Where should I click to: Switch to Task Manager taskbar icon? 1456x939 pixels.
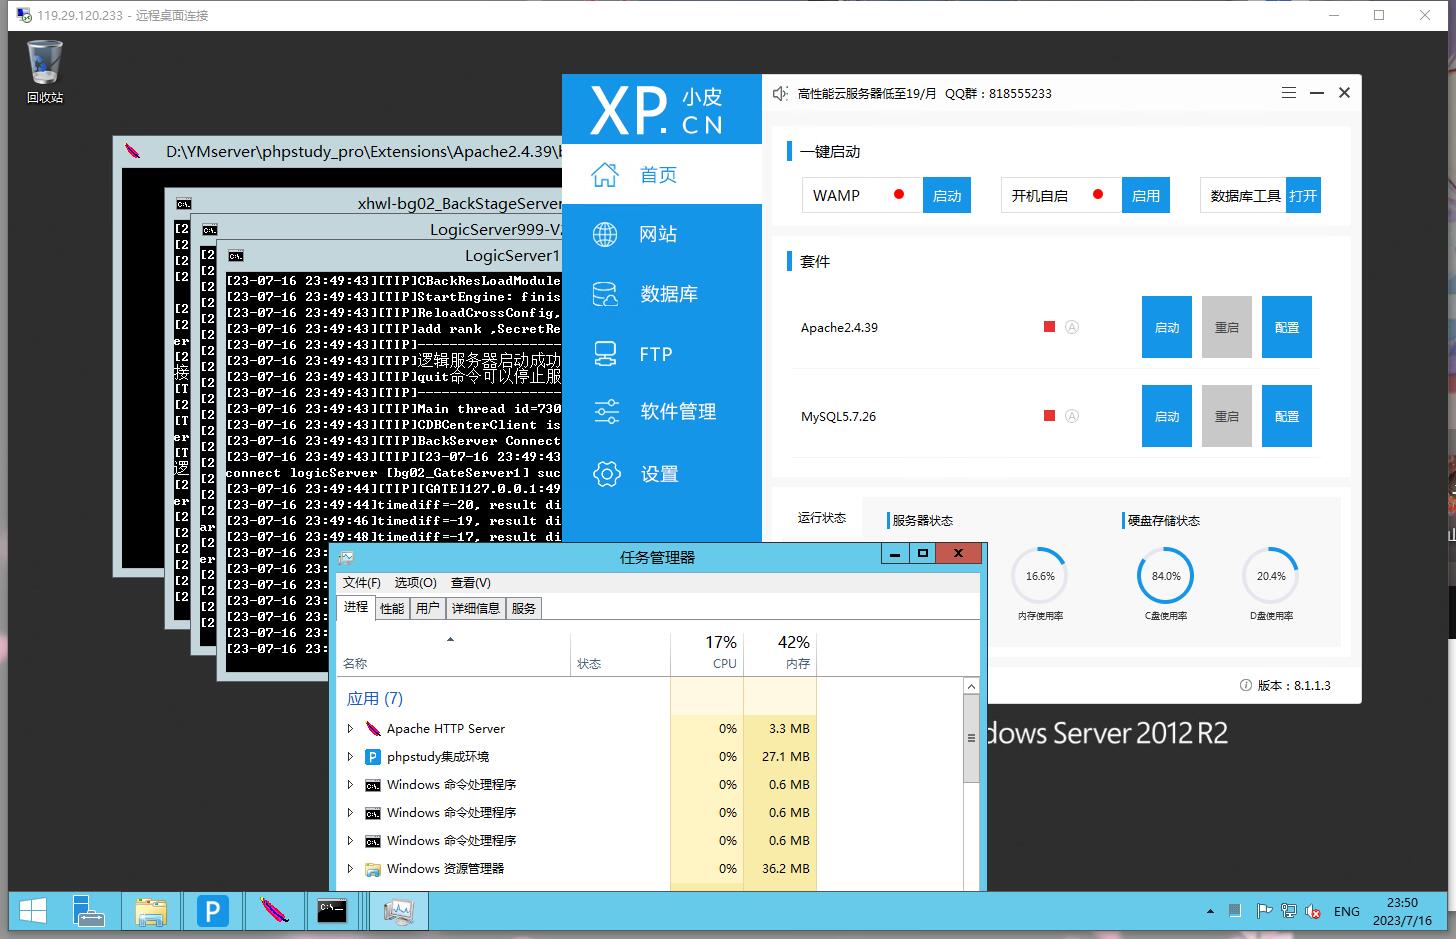399,911
